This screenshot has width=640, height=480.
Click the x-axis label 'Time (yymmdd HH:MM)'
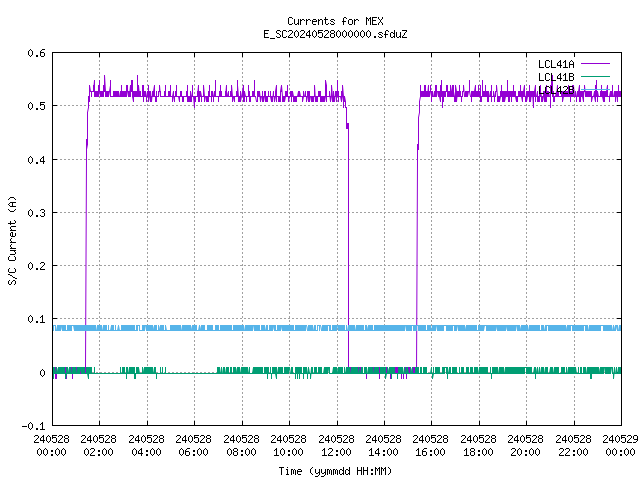point(335,471)
